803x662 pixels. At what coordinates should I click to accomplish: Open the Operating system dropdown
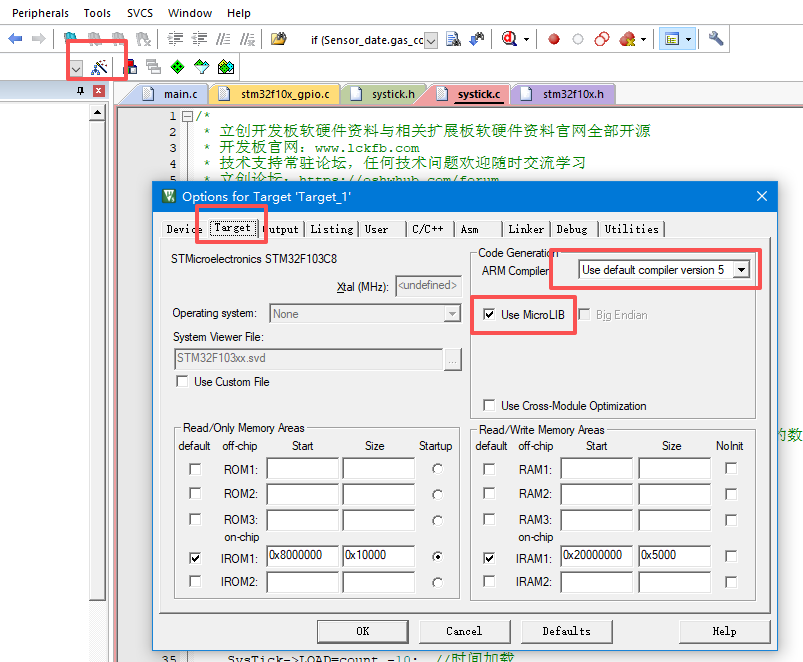click(x=452, y=313)
